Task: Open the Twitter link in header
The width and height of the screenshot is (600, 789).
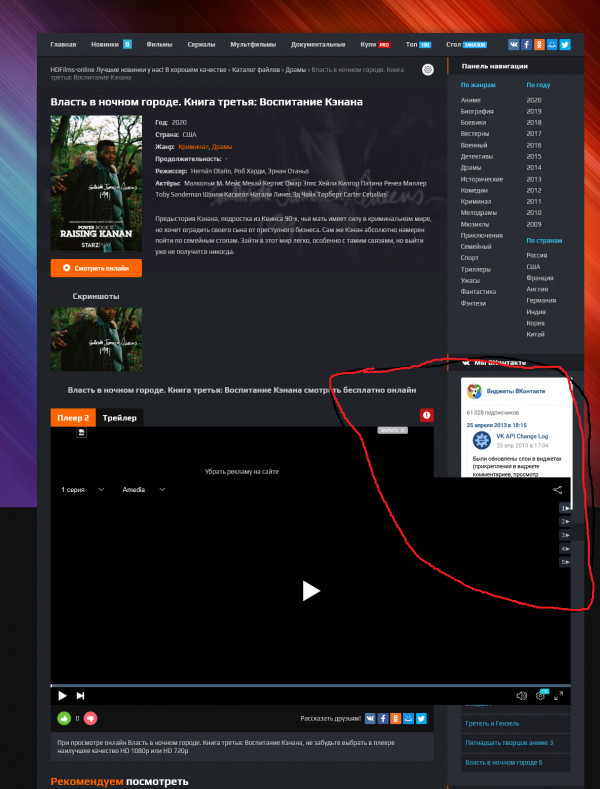Action: pyautogui.click(x=565, y=44)
